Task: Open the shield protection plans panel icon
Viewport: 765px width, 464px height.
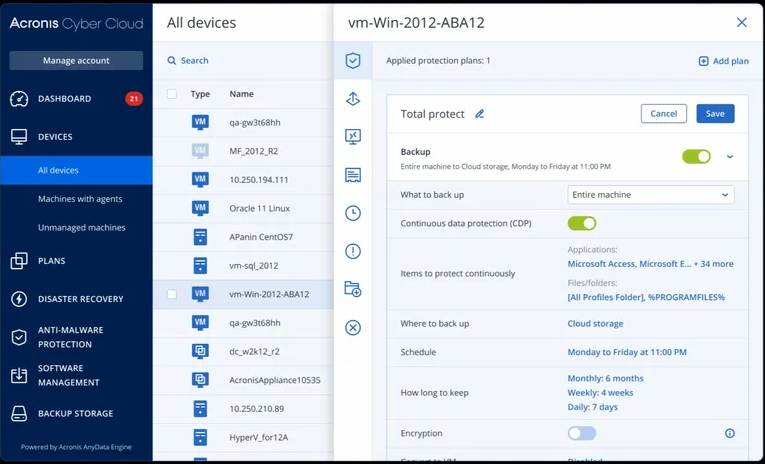Action: [x=353, y=61]
